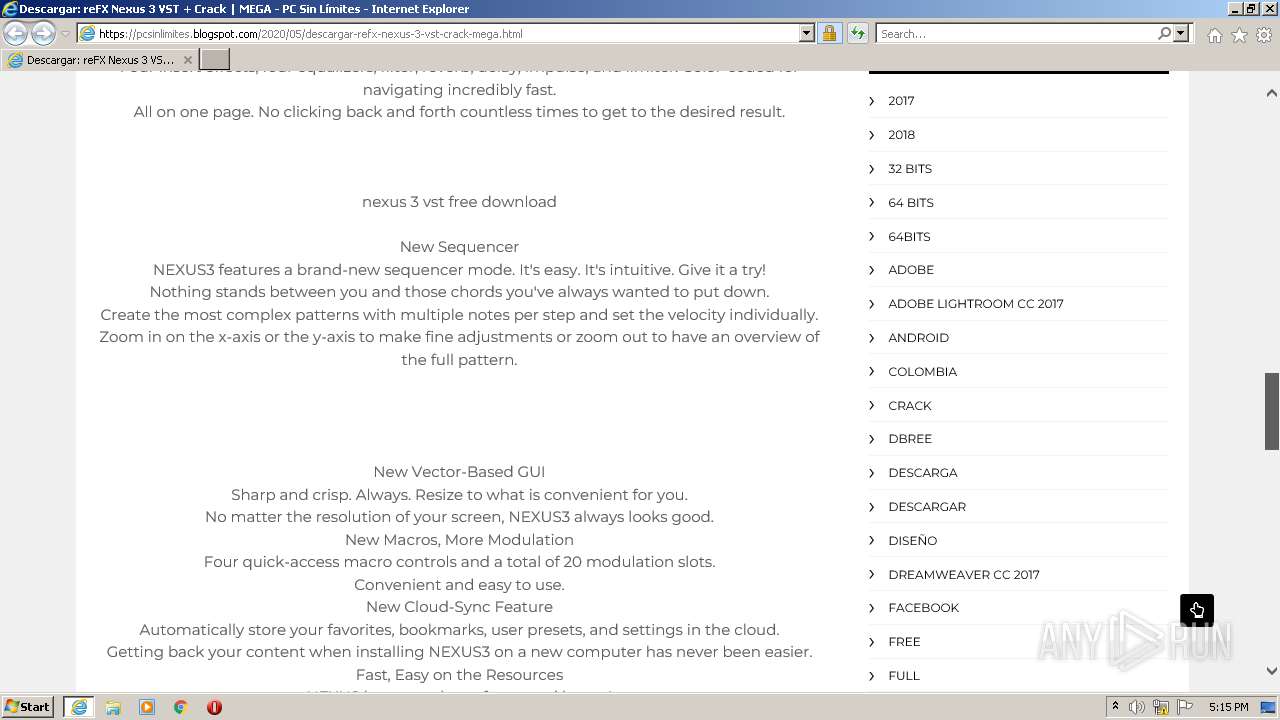Launch media player from taskbar
The width and height of the screenshot is (1280, 720).
point(147,707)
